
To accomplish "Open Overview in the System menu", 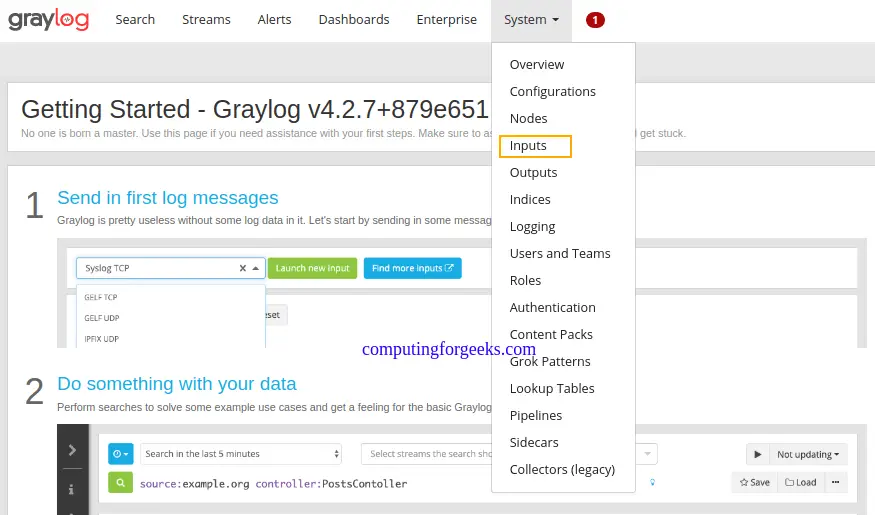I will pos(537,65).
